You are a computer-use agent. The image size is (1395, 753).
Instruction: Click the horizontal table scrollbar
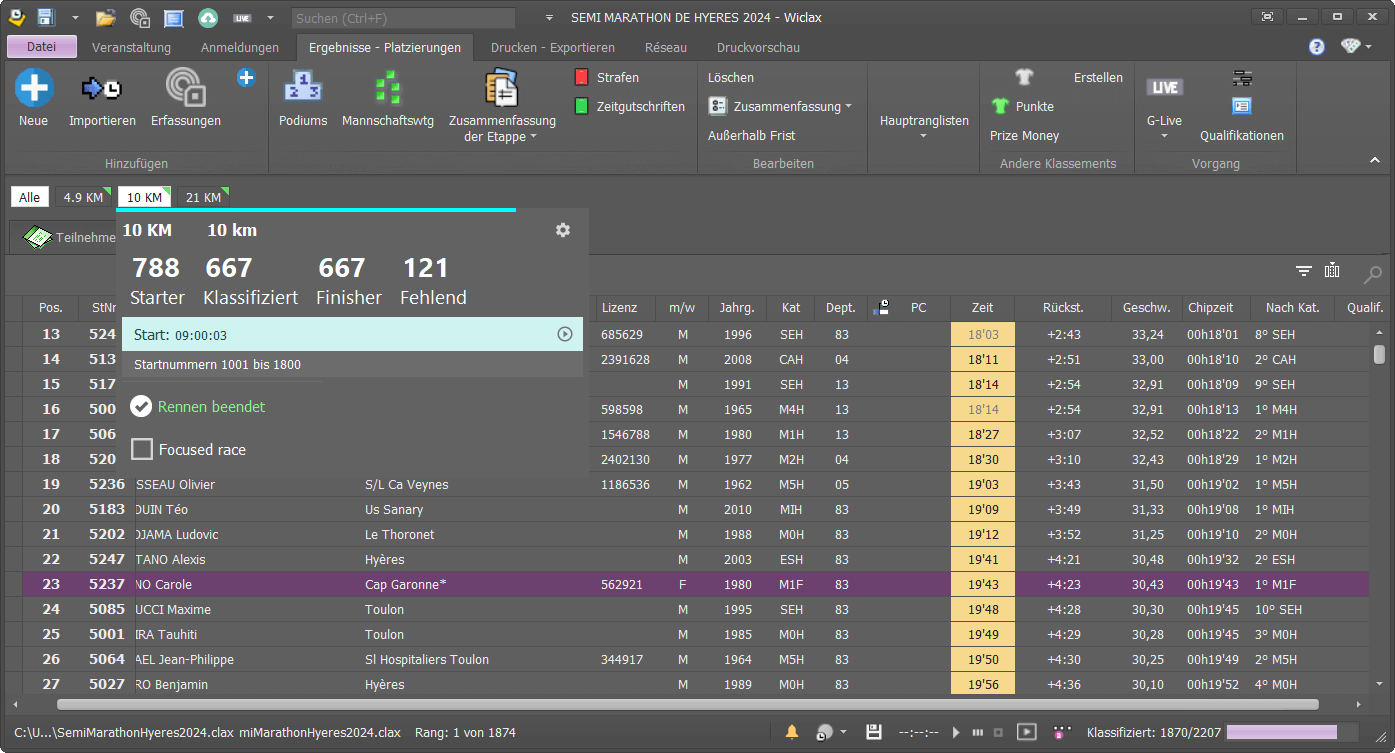tap(688, 704)
